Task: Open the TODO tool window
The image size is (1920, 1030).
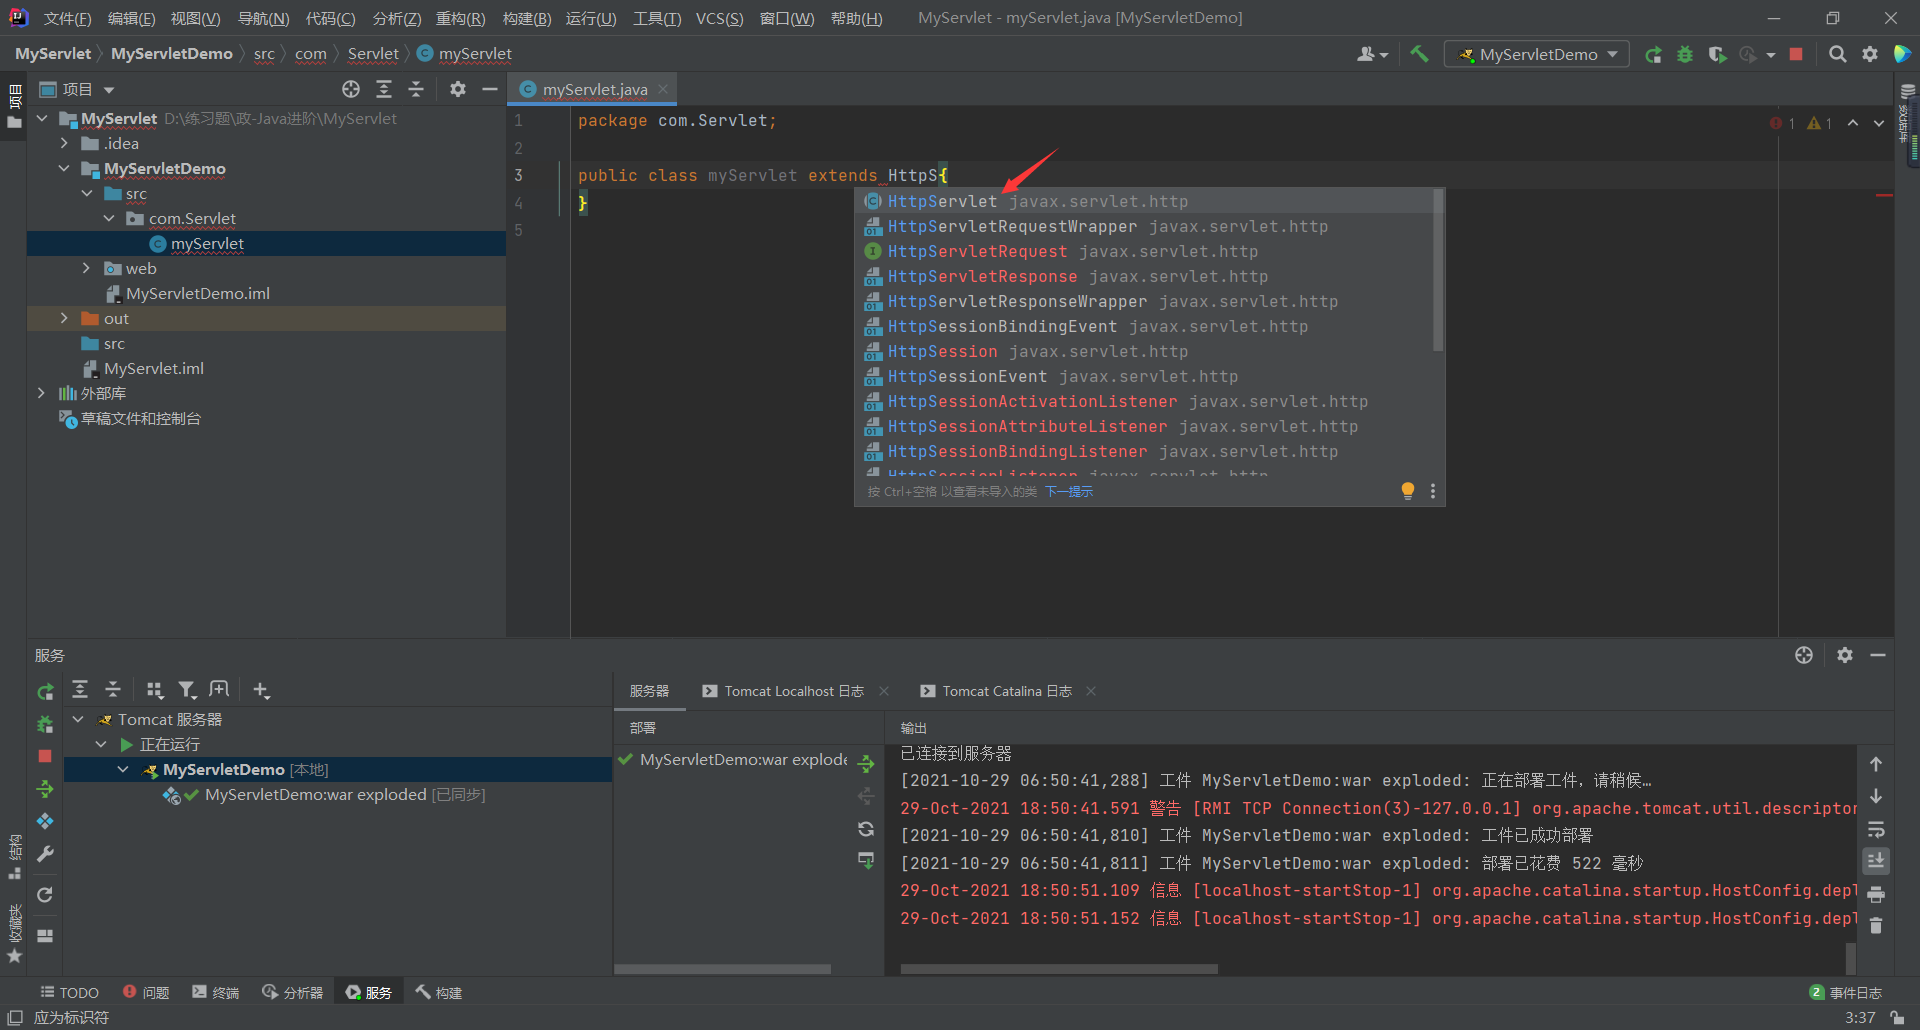Action: [68, 991]
